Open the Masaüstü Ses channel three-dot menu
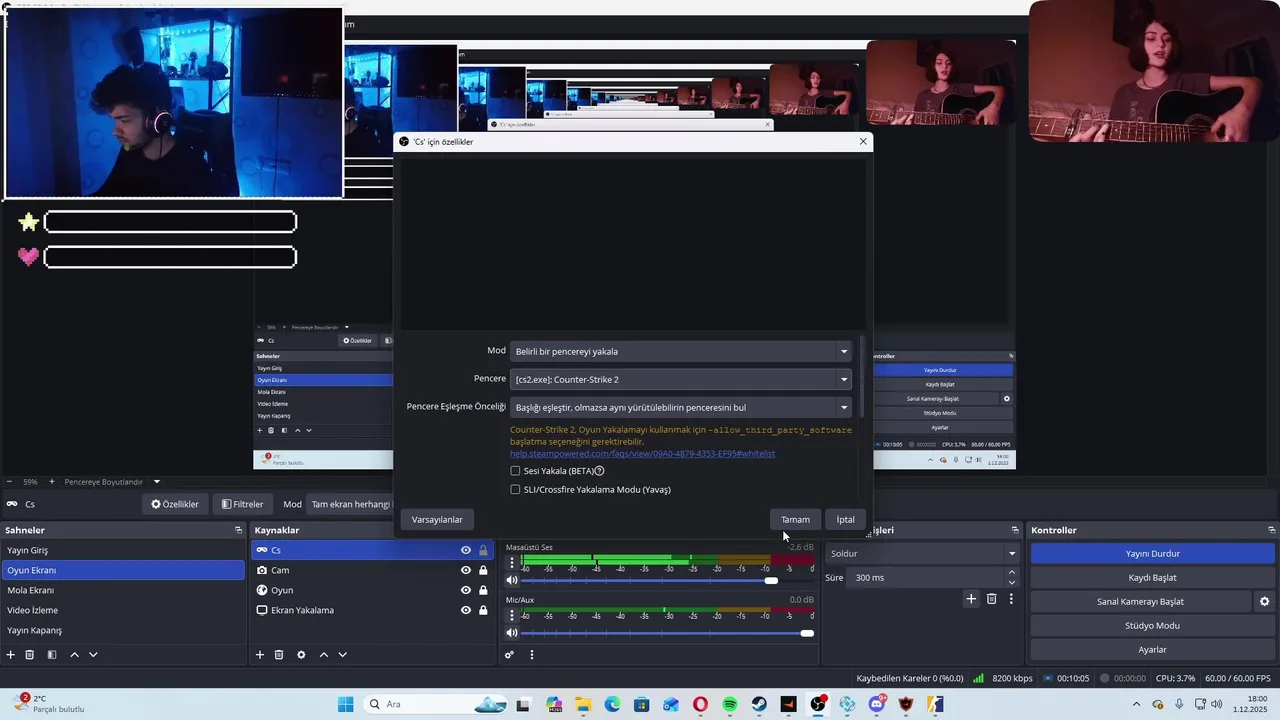The height and width of the screenshot is (720, 1280). tap(512, 562)
